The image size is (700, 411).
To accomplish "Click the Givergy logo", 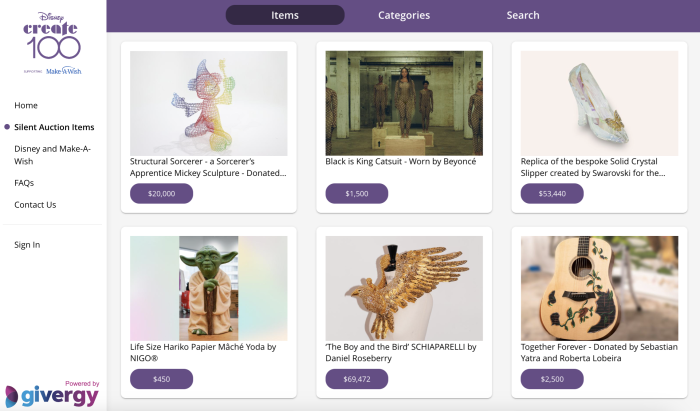I will pyautogui.click(x=52, y=395).
